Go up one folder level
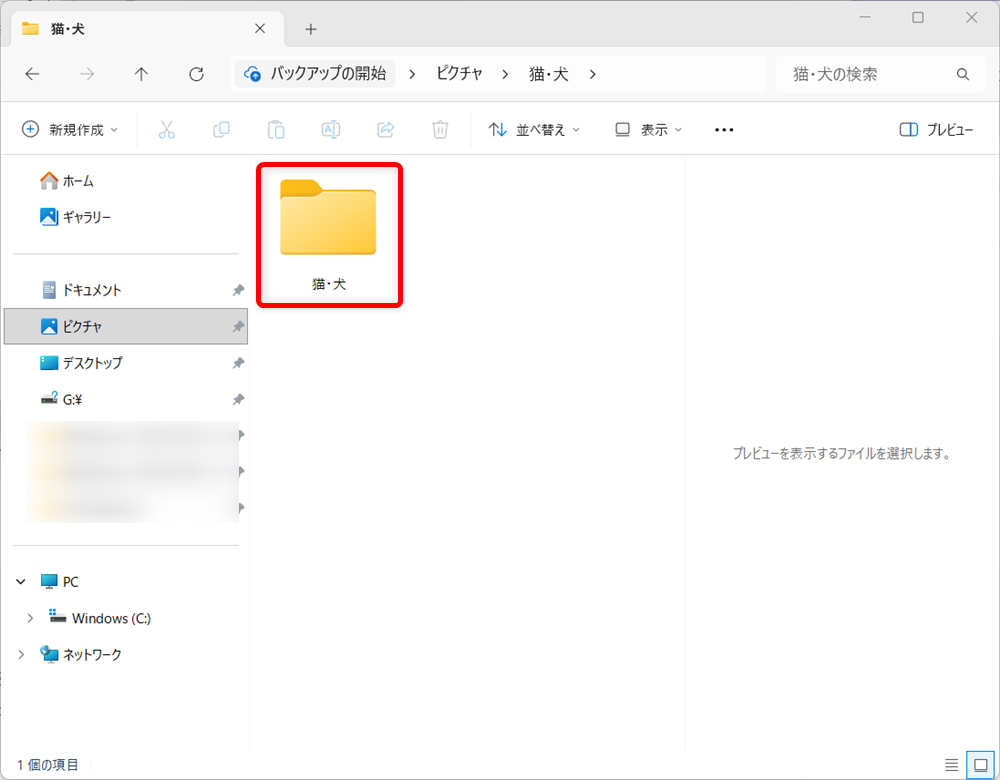Image resolution: width=1000 pixels, height=780 pixels. 141,73
